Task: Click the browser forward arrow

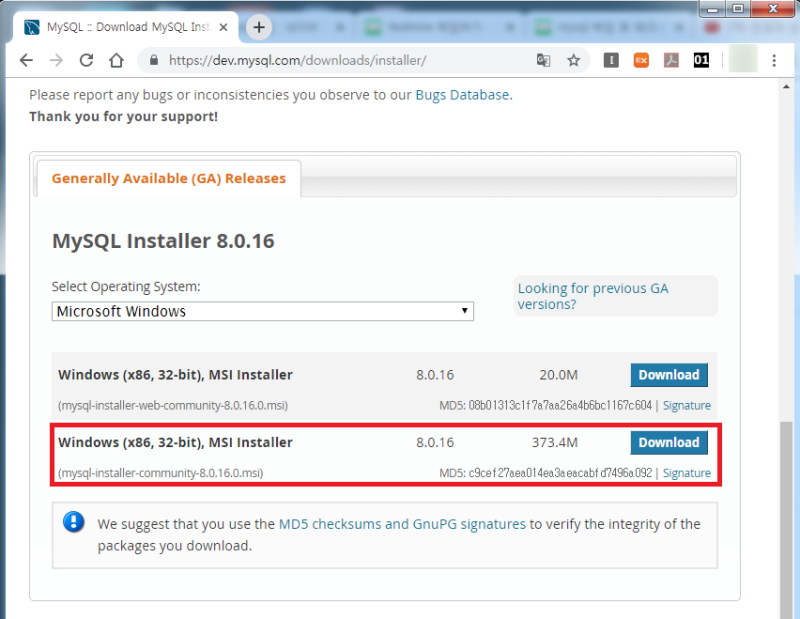Action: pos(56,60)
